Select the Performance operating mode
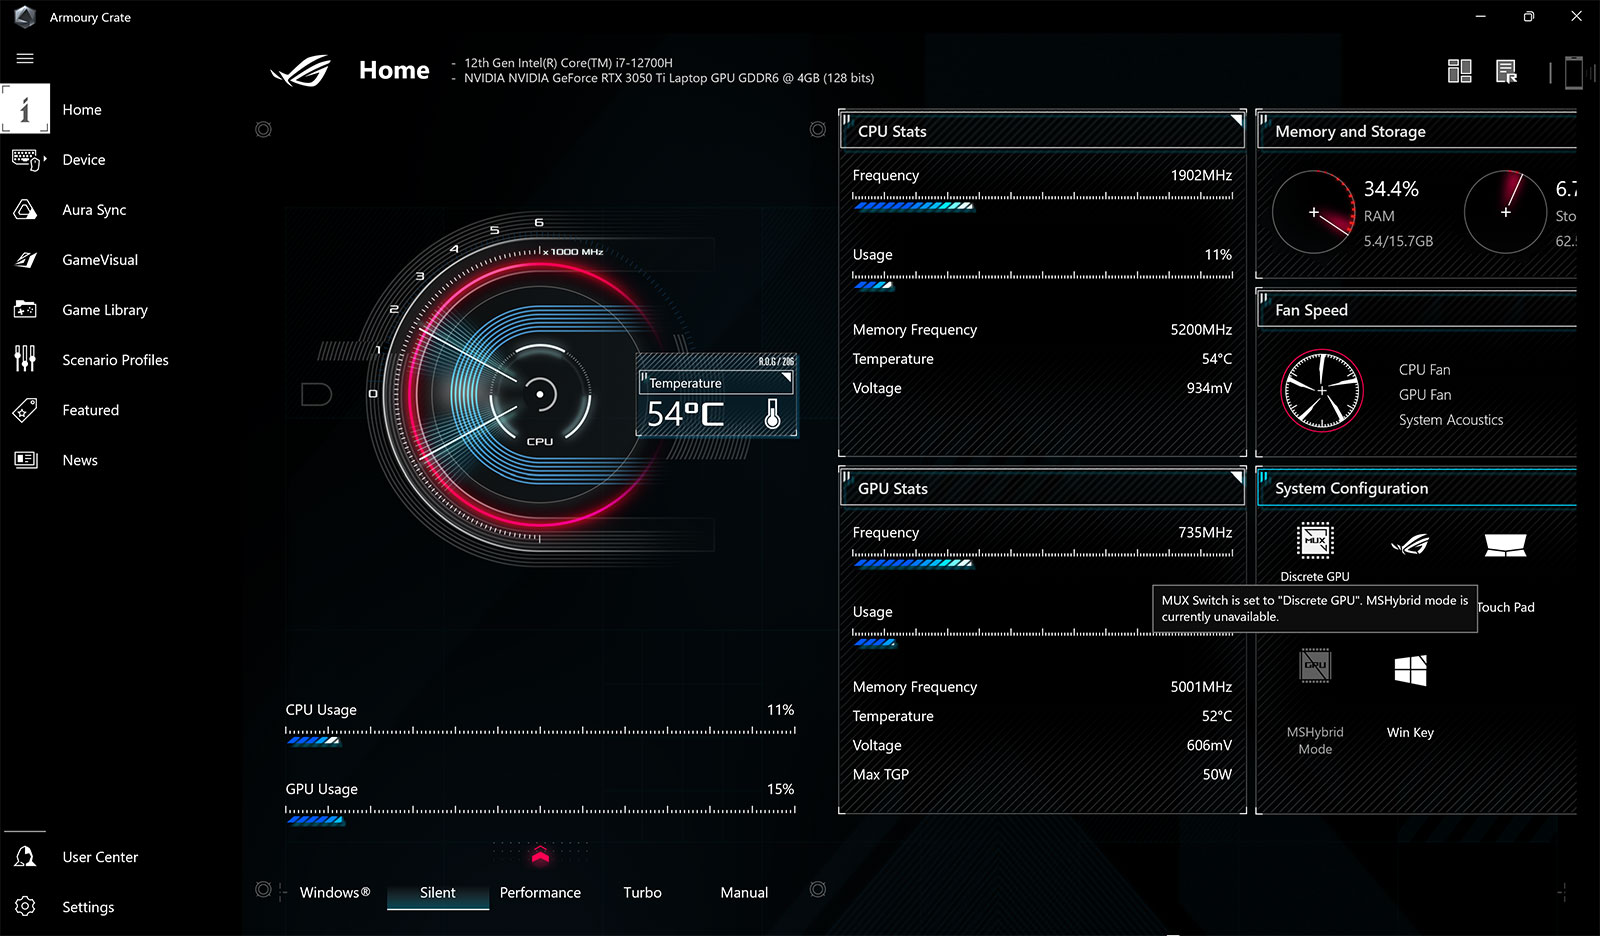 click(540, 892)
